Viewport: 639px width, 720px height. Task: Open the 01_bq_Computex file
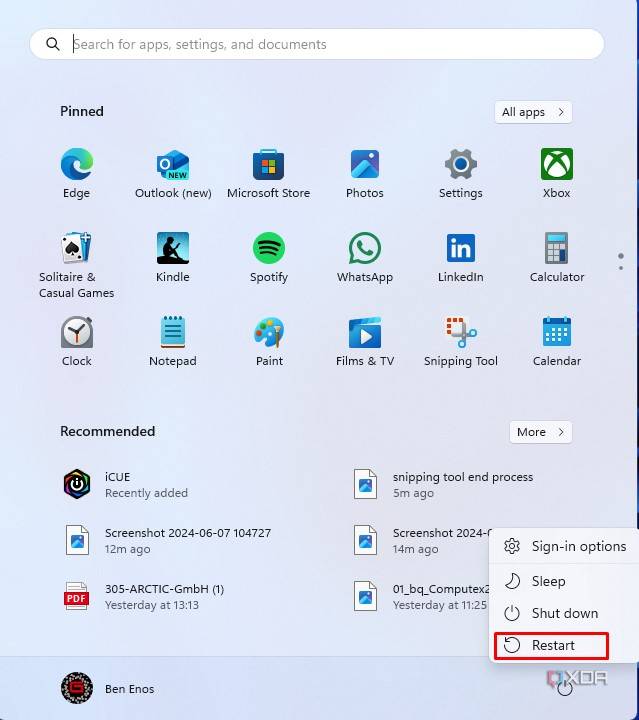420,596
